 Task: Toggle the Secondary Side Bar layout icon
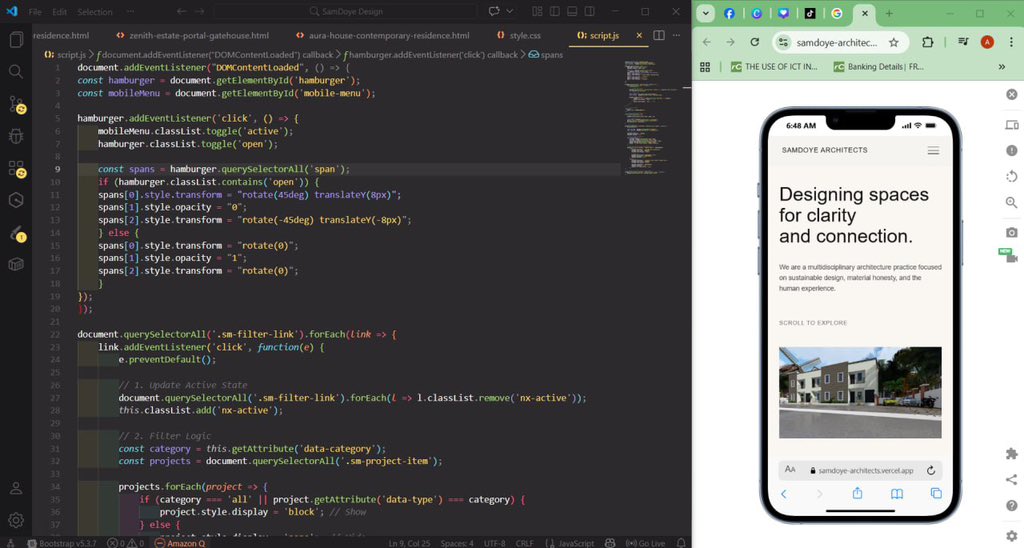(590, 11)
